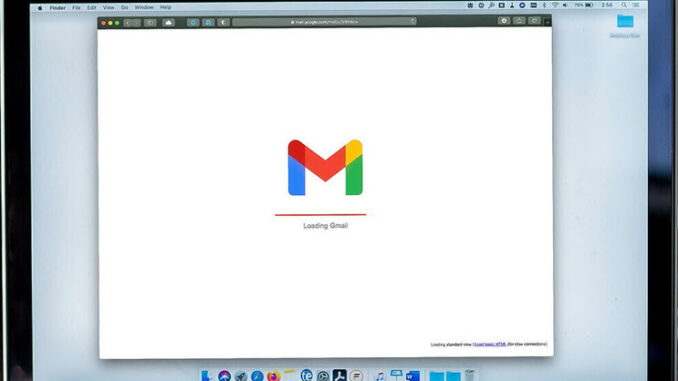678x381 pixels.
Task: Open Microsoft Word from the dock
Action: [413, 376]
